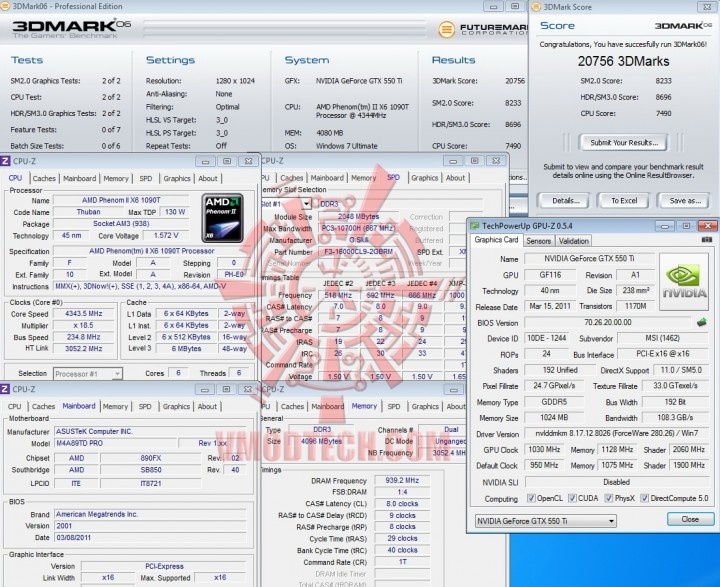Click the DRAM Frequency value 939.2 MHz
The height and width of the screenshot is (587, 720).
coord(402,480)
